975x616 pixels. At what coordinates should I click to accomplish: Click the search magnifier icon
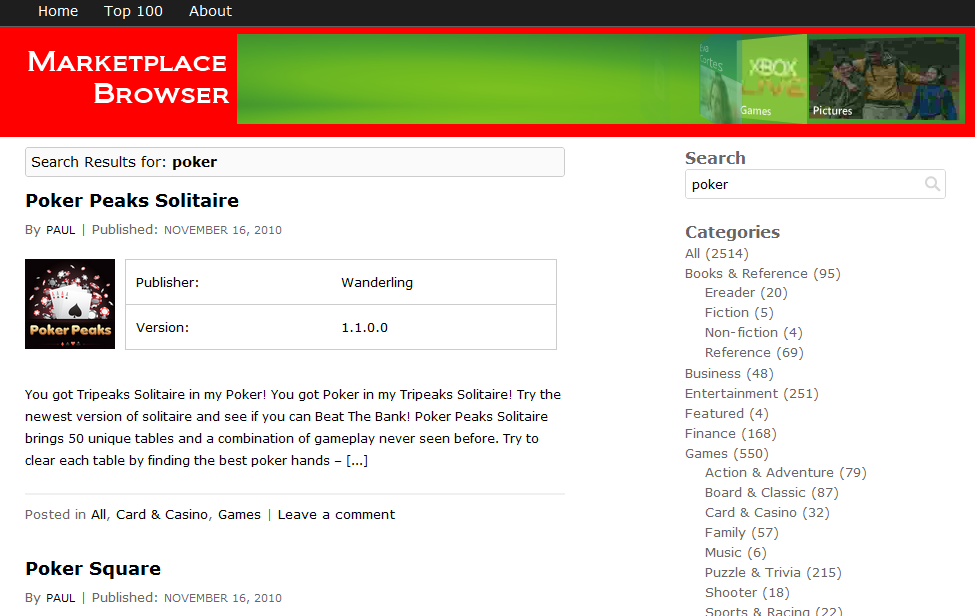click(932, 184)
